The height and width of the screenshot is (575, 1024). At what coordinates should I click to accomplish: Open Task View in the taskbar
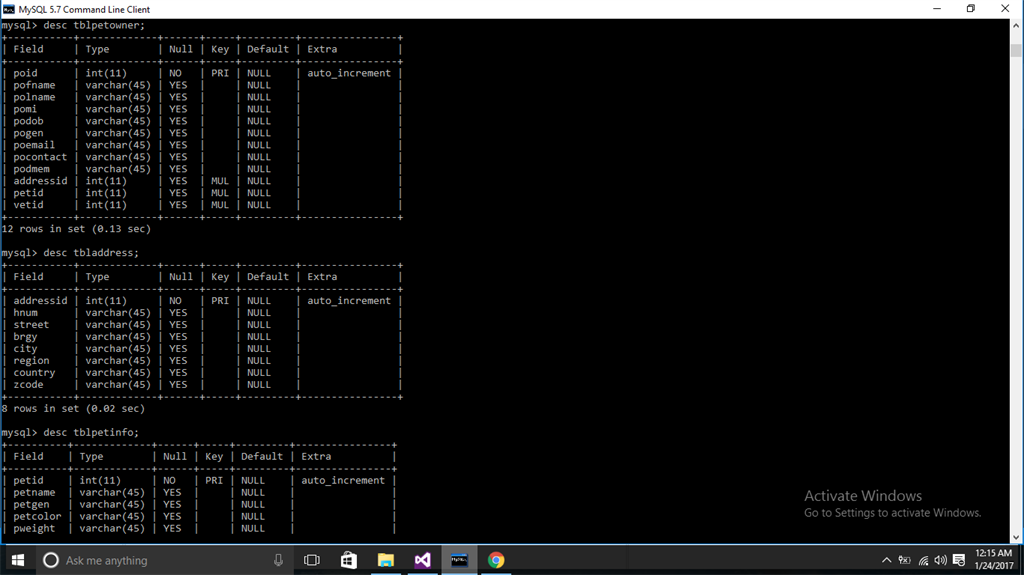[312, 560]
